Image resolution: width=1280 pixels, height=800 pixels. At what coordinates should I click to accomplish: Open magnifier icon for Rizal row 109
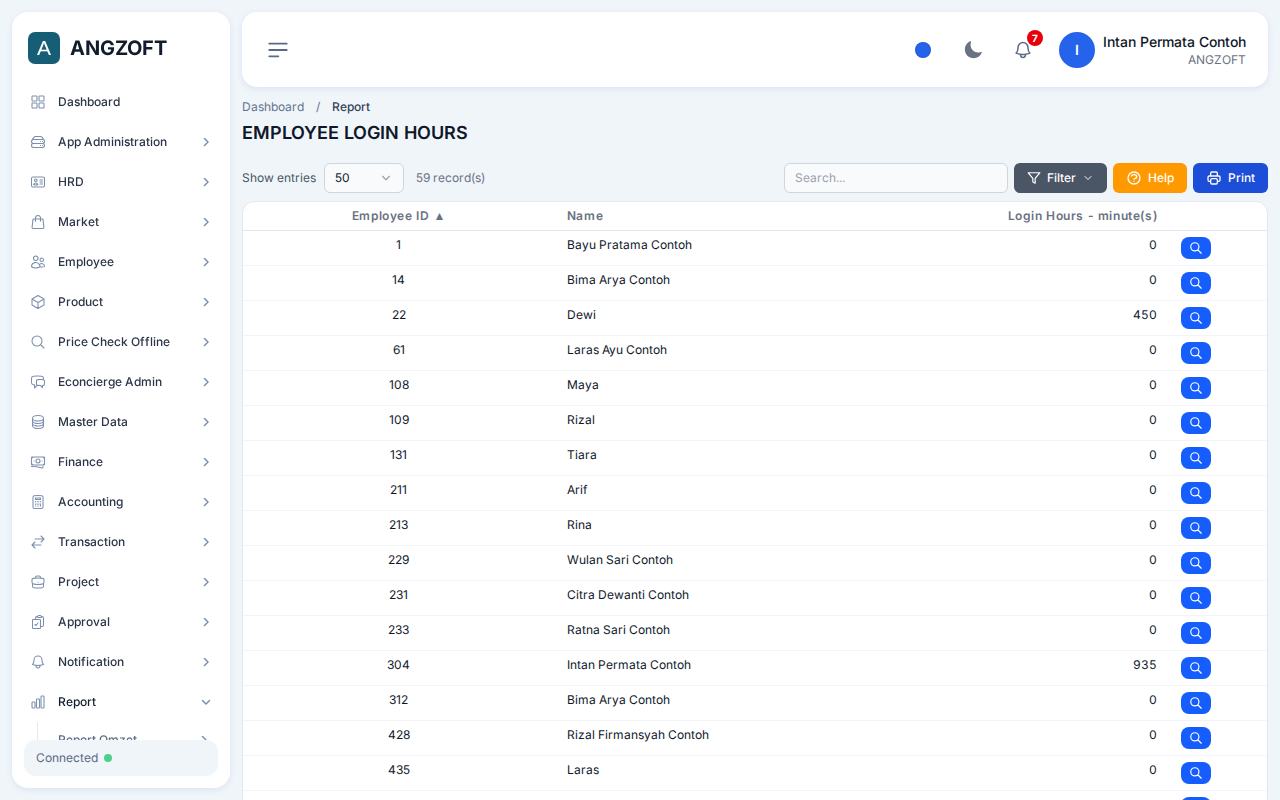point(1196,423)
